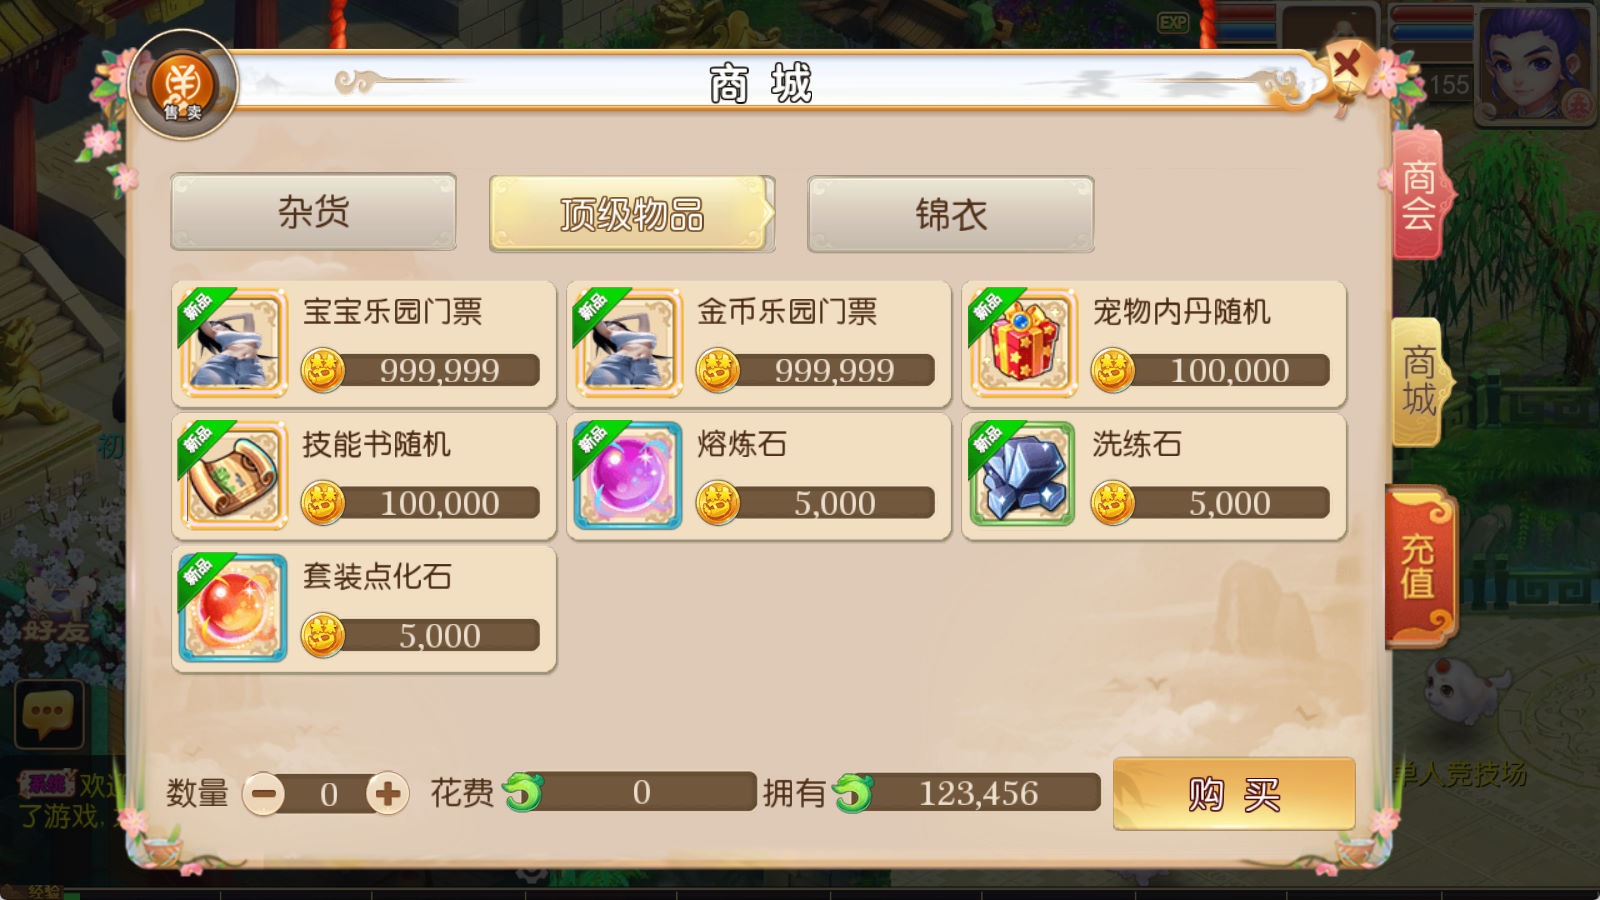
Task: Open the 售卖 sell icon at top left
Action: click(x=183, y=86)
